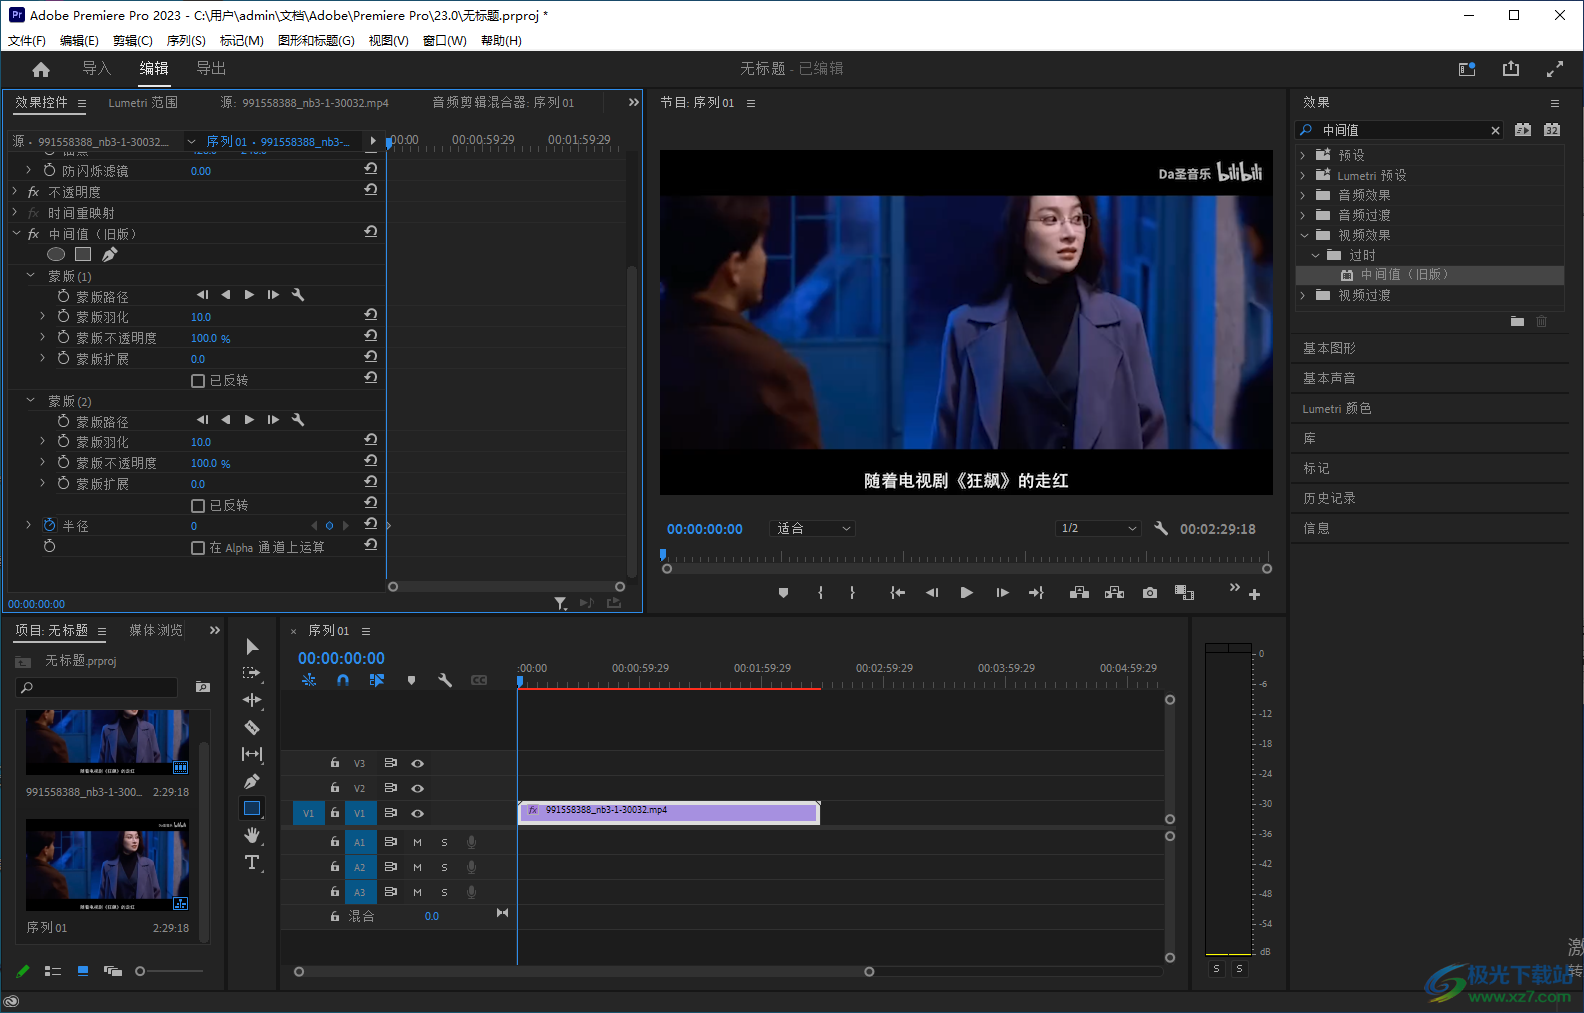Select the Pen tool in the toolbox

click(252, 781)
